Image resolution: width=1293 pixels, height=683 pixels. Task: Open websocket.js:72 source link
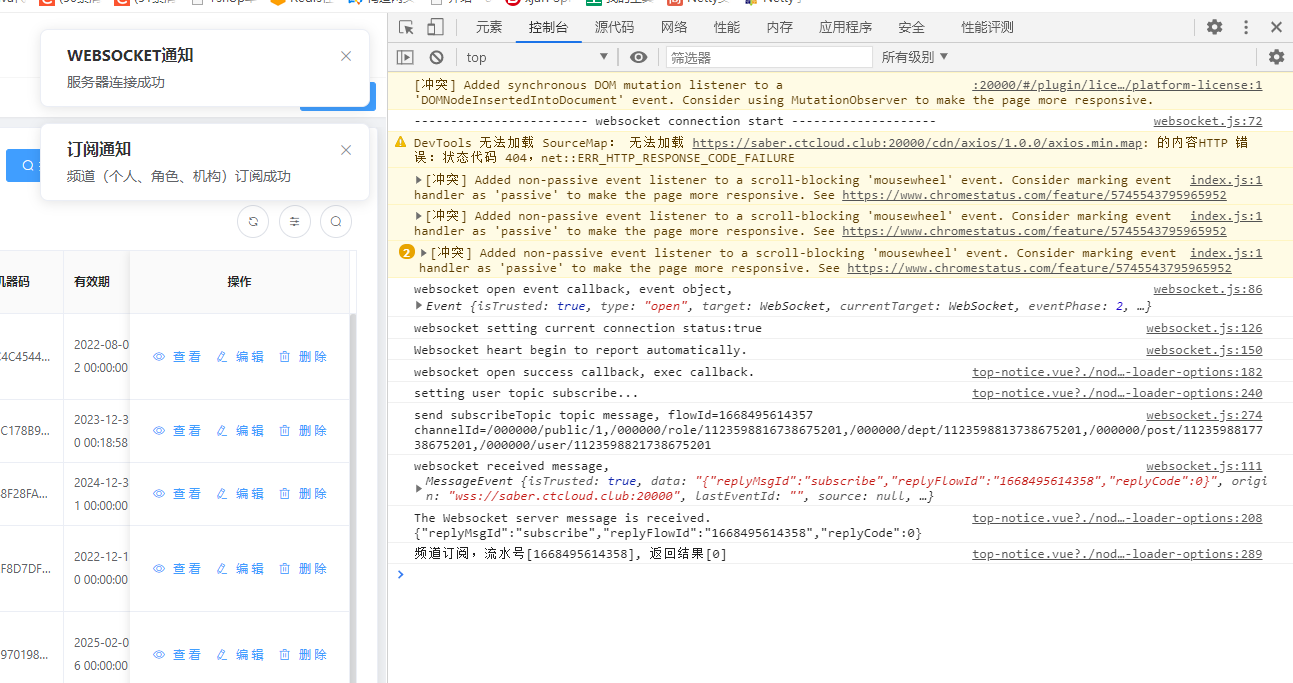click(1208, 121)
